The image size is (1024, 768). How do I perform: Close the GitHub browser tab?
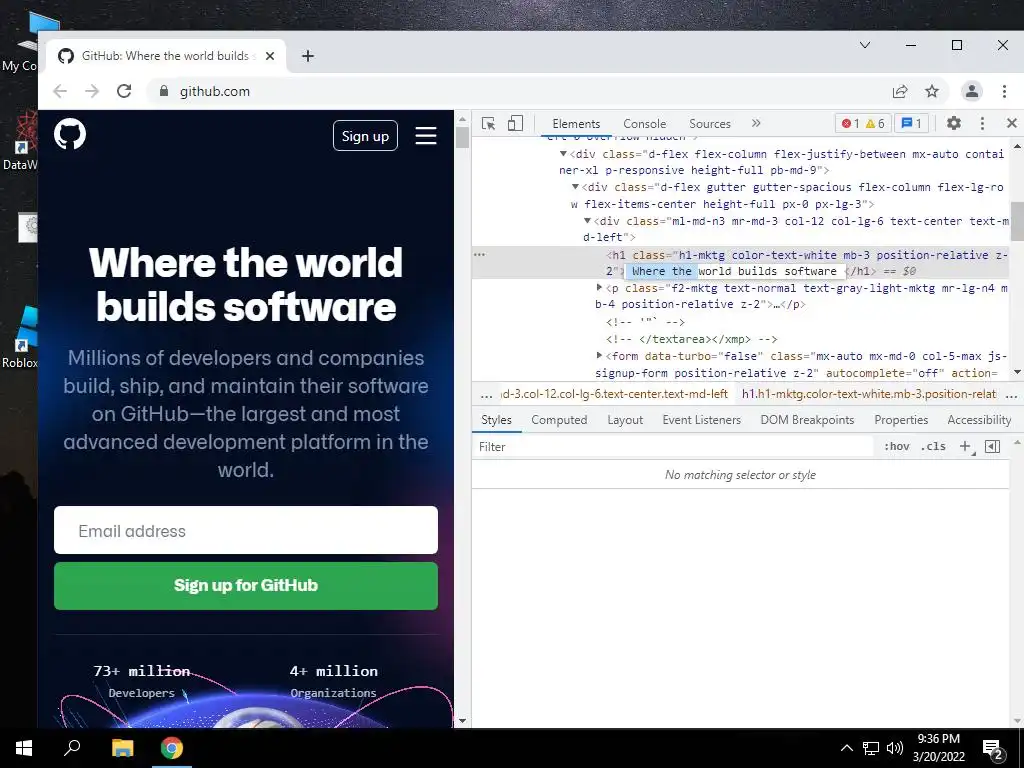pyautogui.click(x=270, y=56)
